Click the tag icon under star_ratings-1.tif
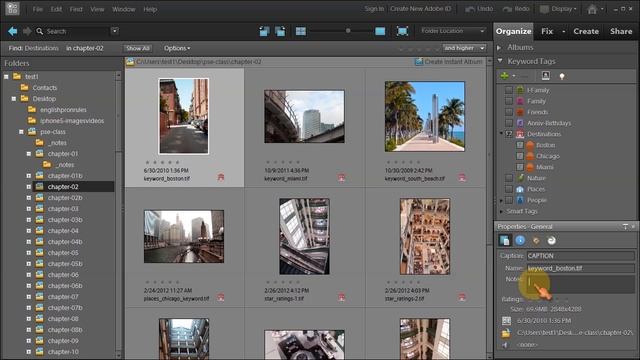The width and height of the screenshot is (640, 360). [342, 297]
